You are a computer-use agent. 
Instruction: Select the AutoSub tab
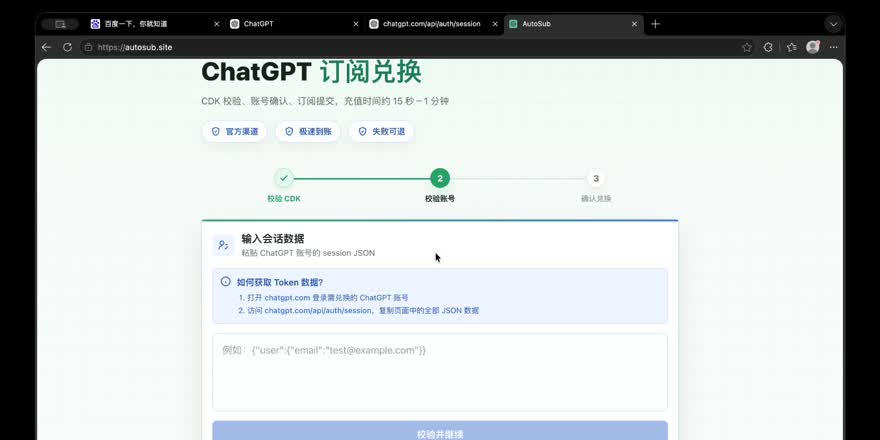[574, 24]
